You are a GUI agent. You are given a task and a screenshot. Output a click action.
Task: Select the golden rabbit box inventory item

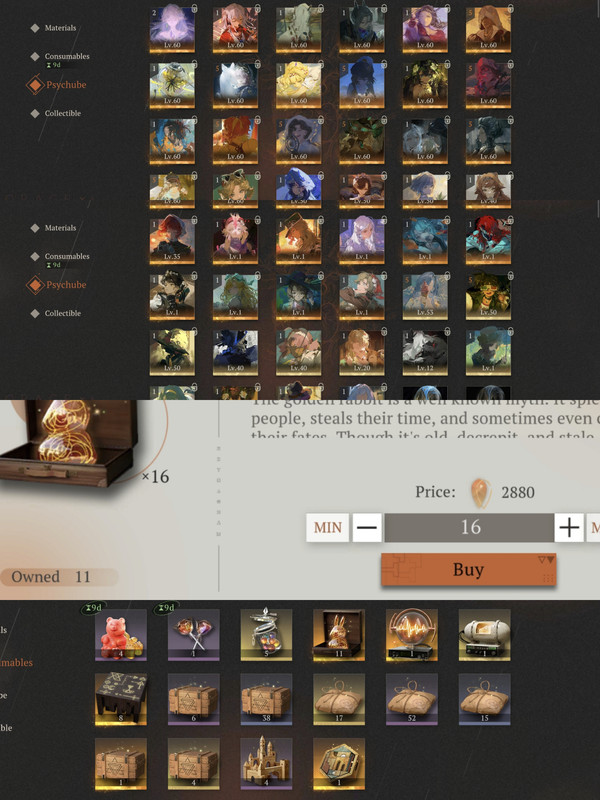point(339,635)
